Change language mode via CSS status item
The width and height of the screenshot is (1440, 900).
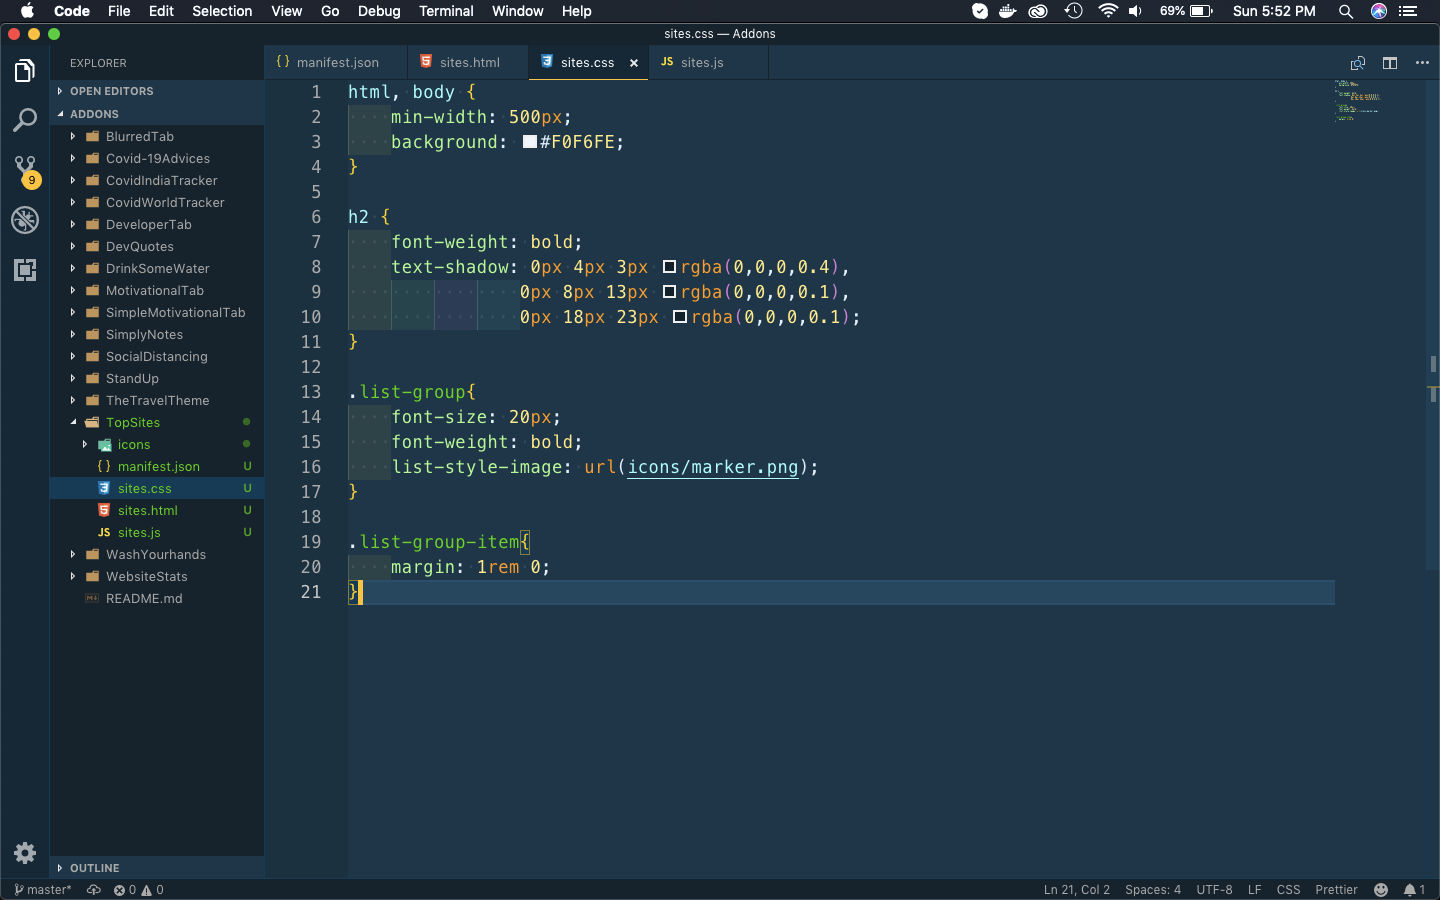click(1288, 890)
